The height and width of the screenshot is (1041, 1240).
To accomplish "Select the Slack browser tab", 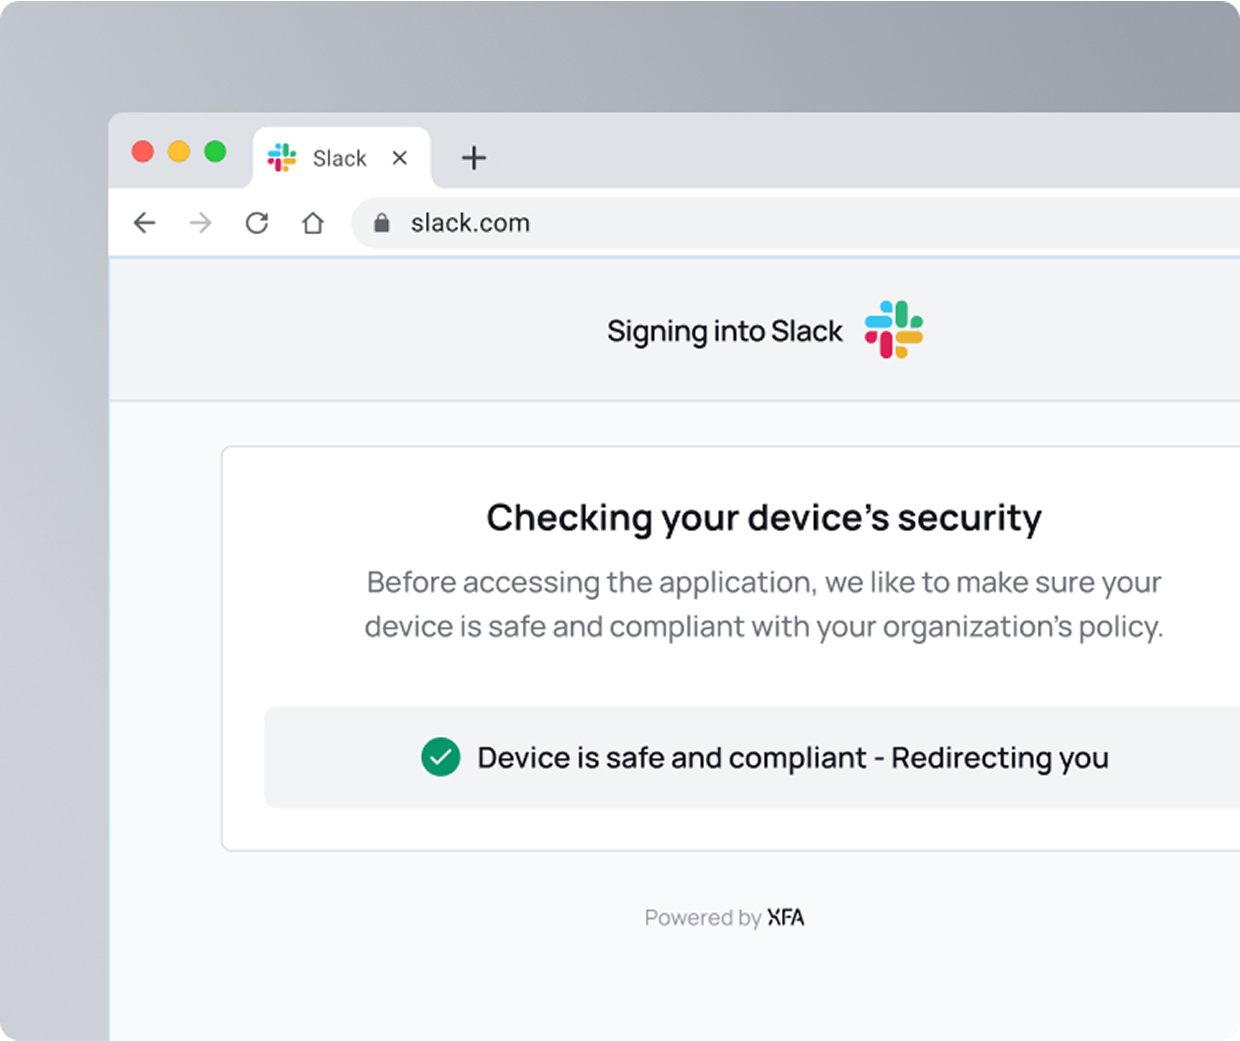I will pyautogui.click(x=342, y=158).
